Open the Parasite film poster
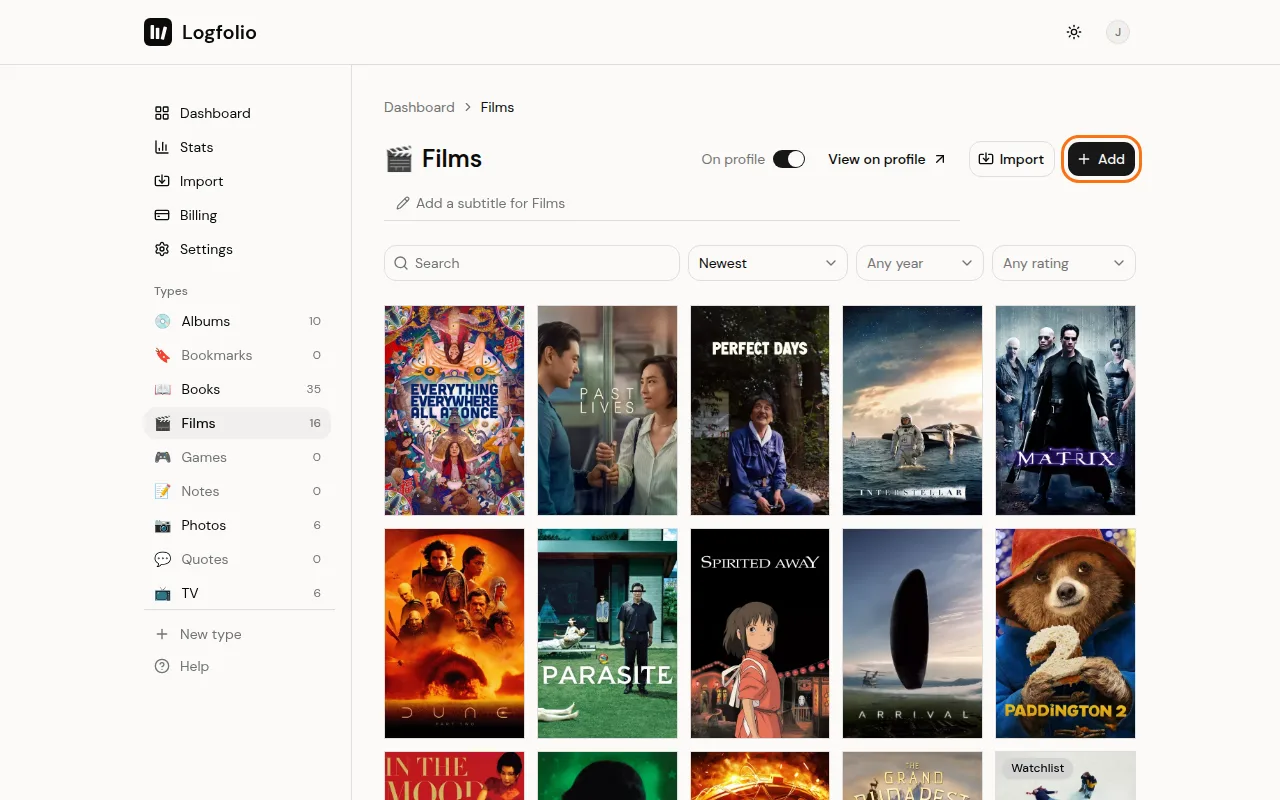This screenshot has width=1280, height=800. (607, 633)
